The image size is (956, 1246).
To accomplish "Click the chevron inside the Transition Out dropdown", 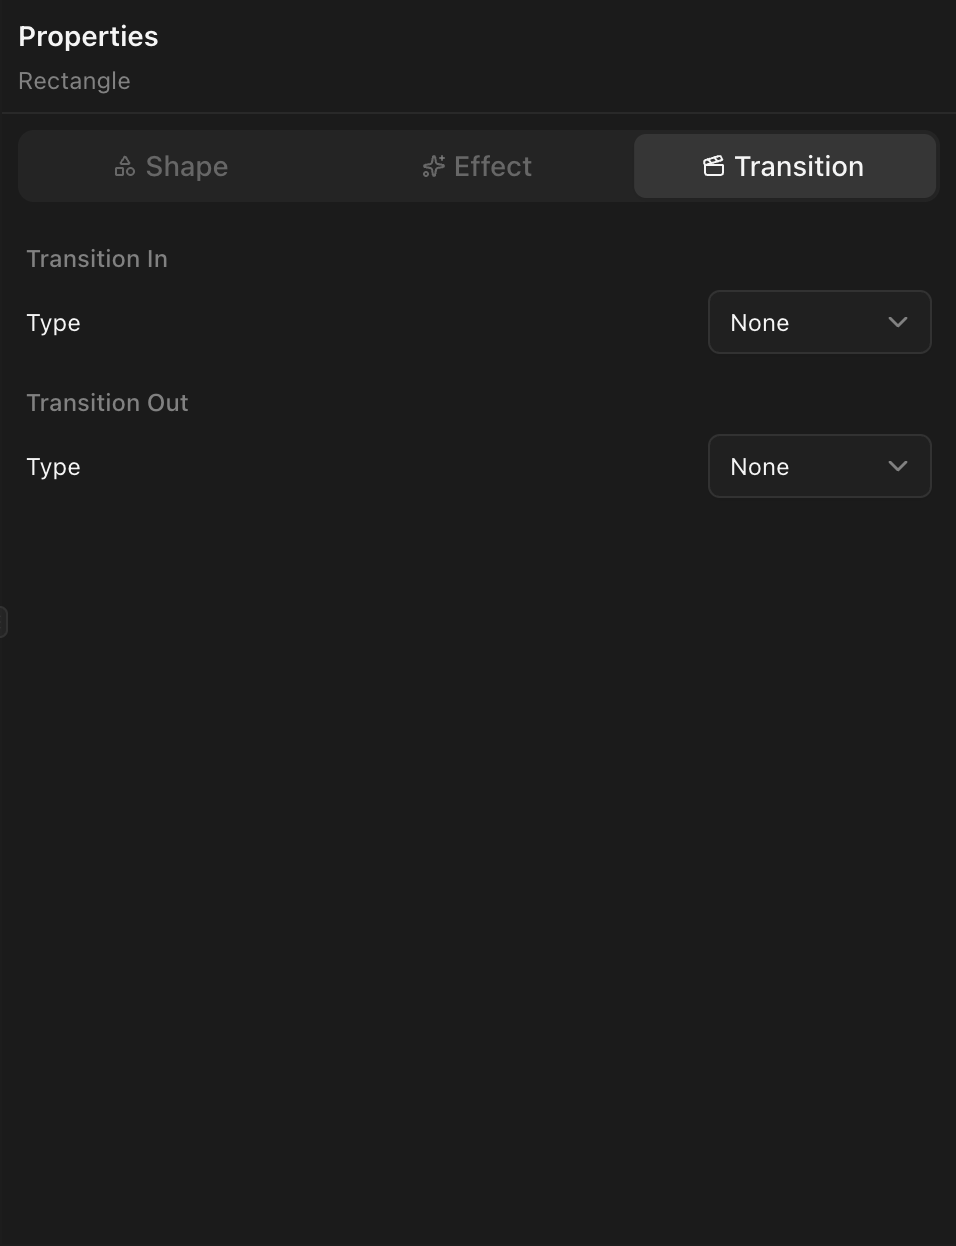I will [897, 466].
